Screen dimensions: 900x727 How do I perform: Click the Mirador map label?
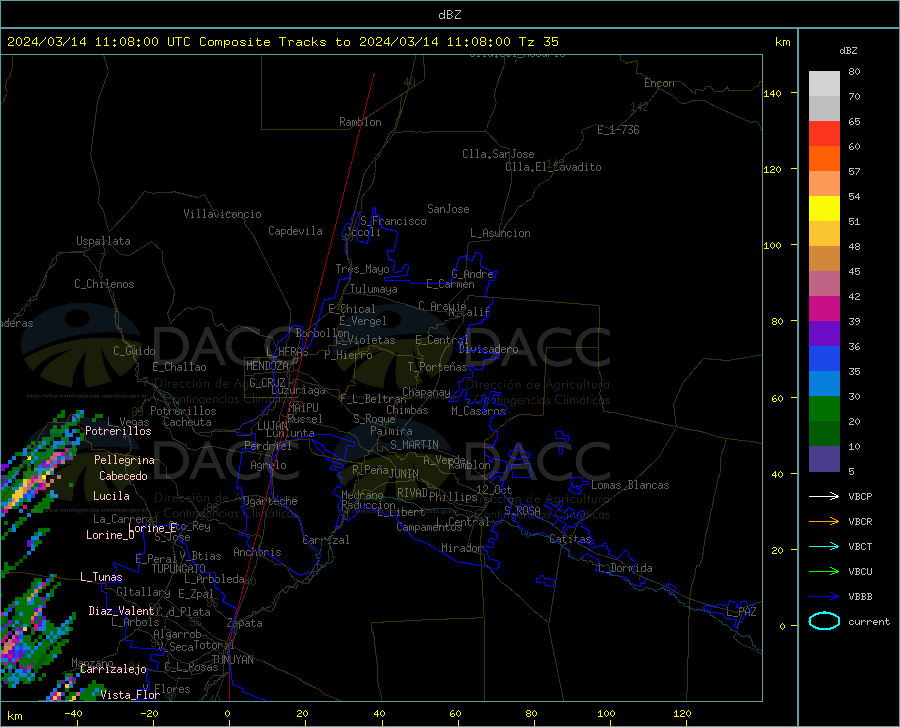click(x=461, y=548)
